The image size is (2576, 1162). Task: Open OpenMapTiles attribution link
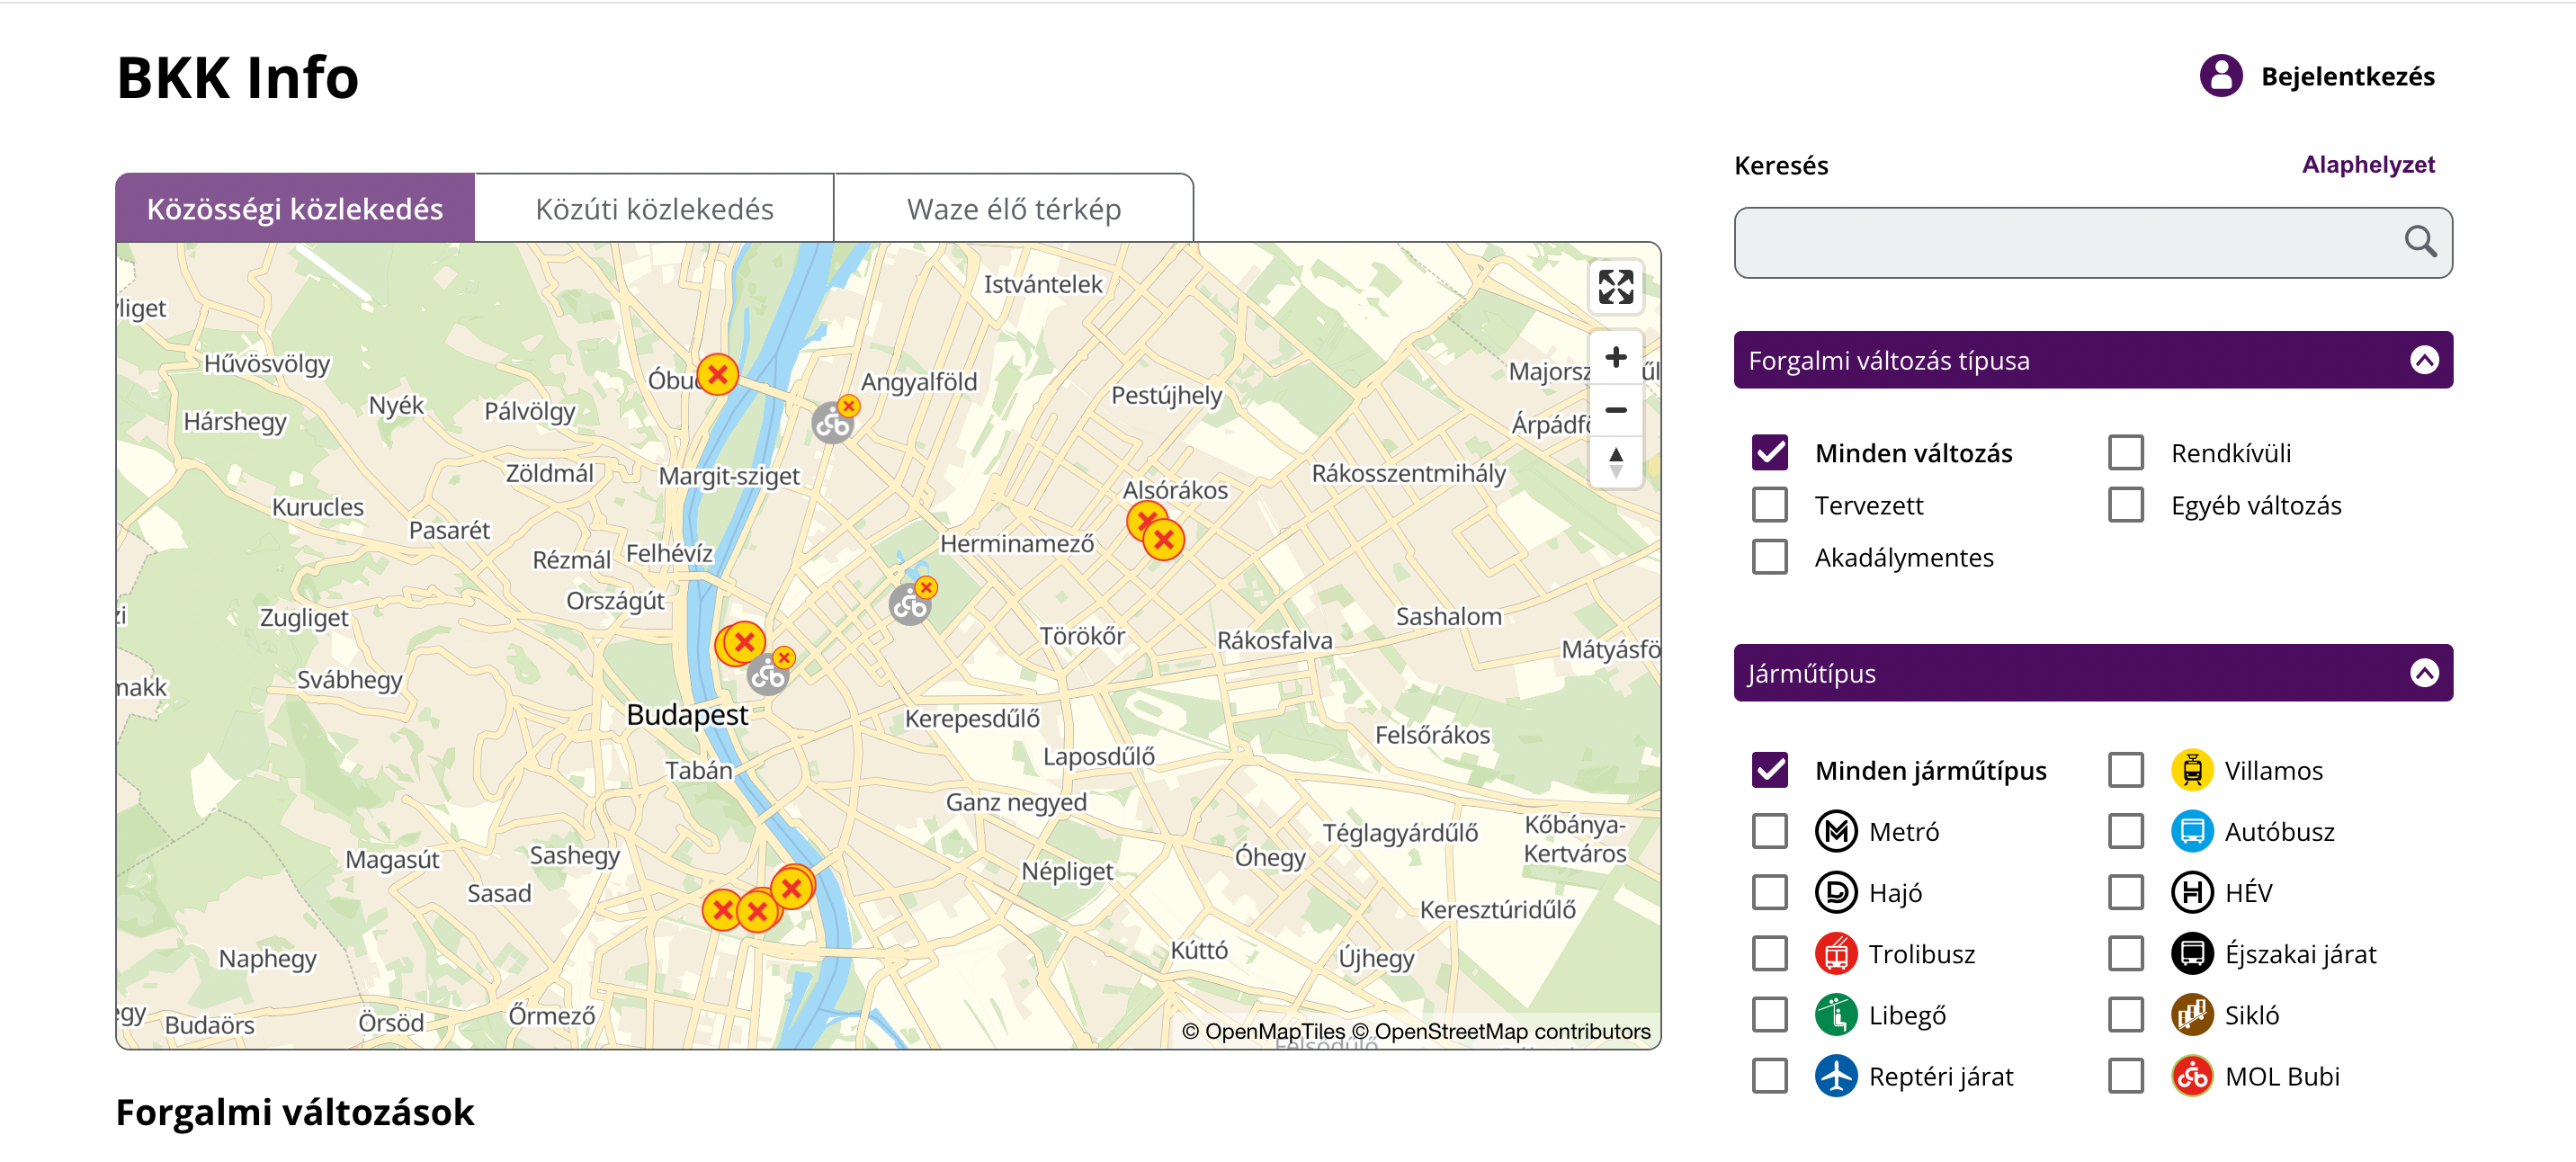1263,1031
